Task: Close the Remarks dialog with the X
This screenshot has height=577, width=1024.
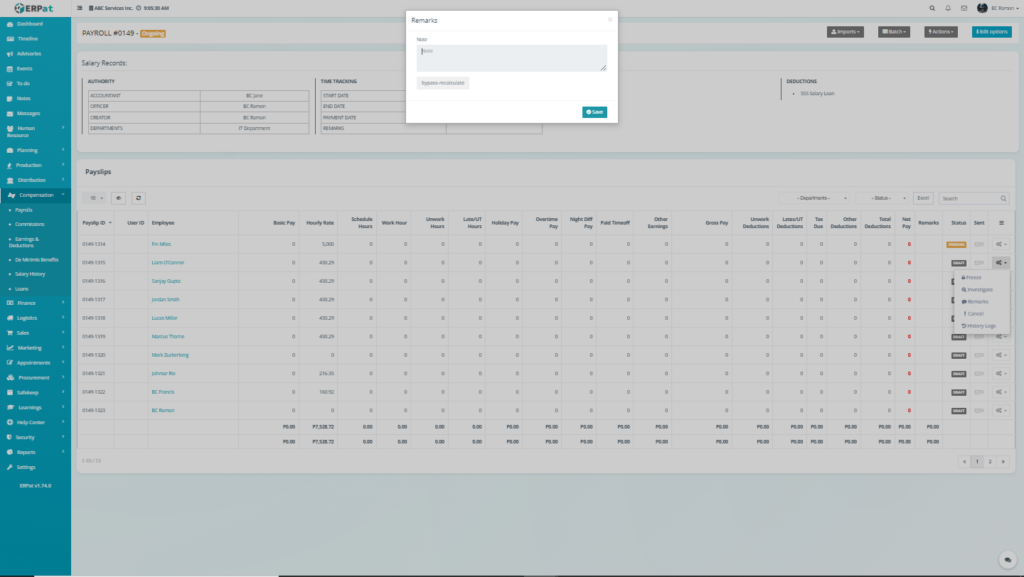Action: click(609, 19)
